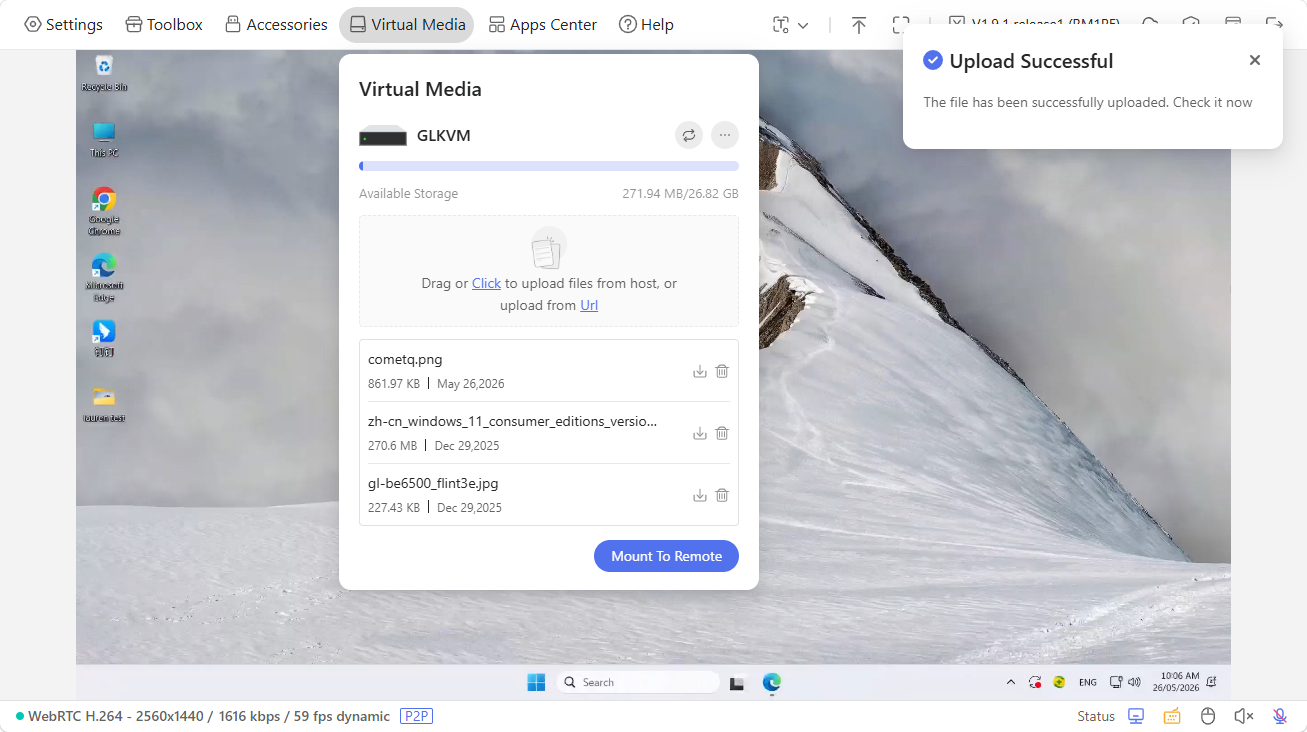Click the remote taskbar volume icon
Screen dimensions: 1307x732
pos(1134,682)
